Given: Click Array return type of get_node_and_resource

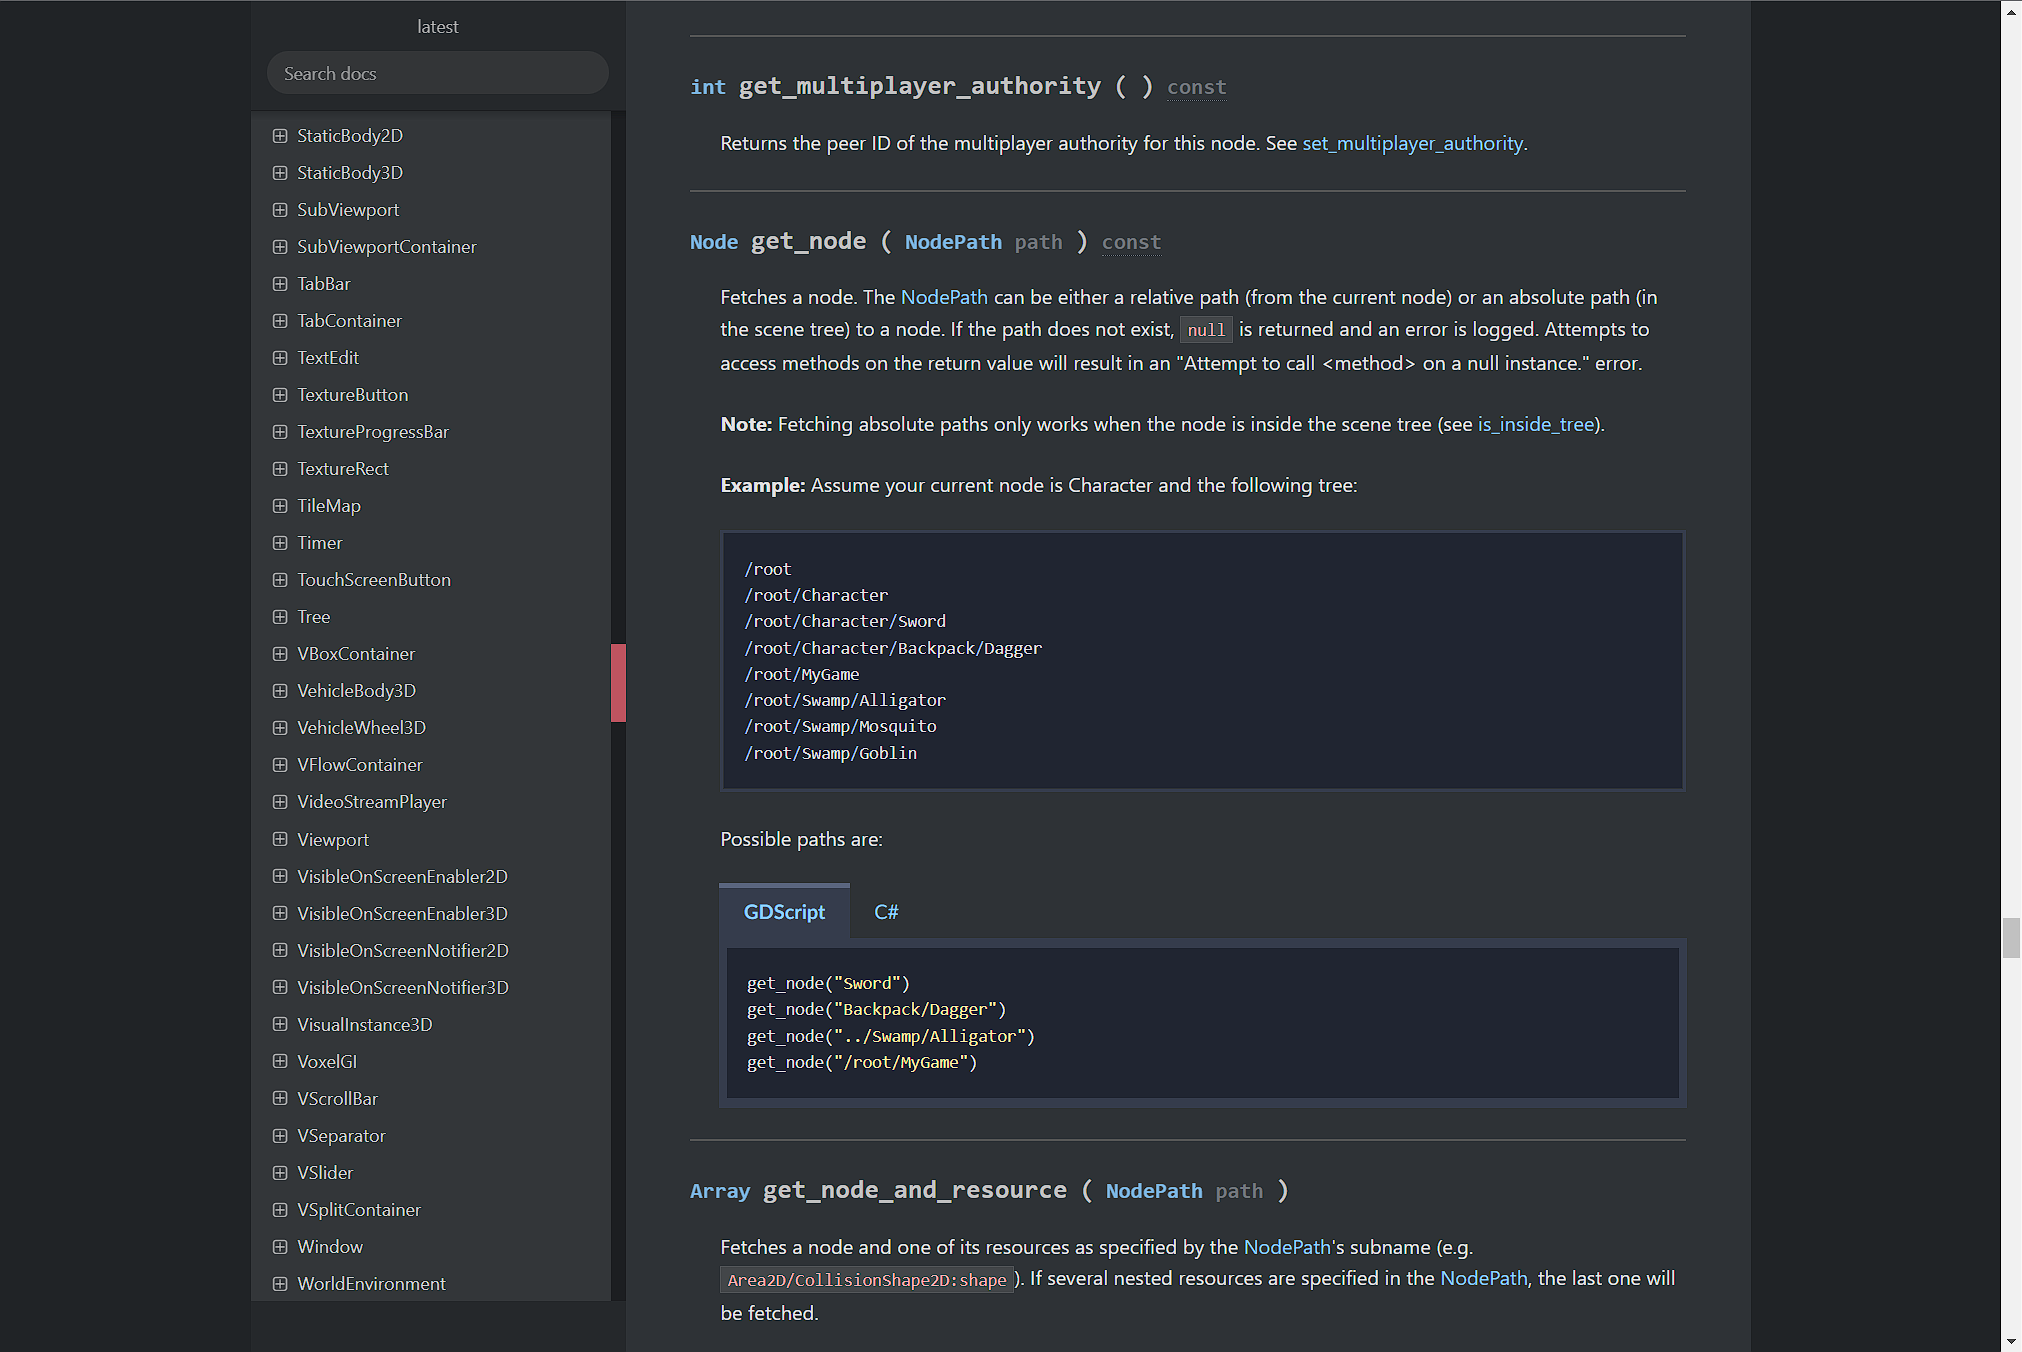Looking at the screenshot, I should (720, 1191).
